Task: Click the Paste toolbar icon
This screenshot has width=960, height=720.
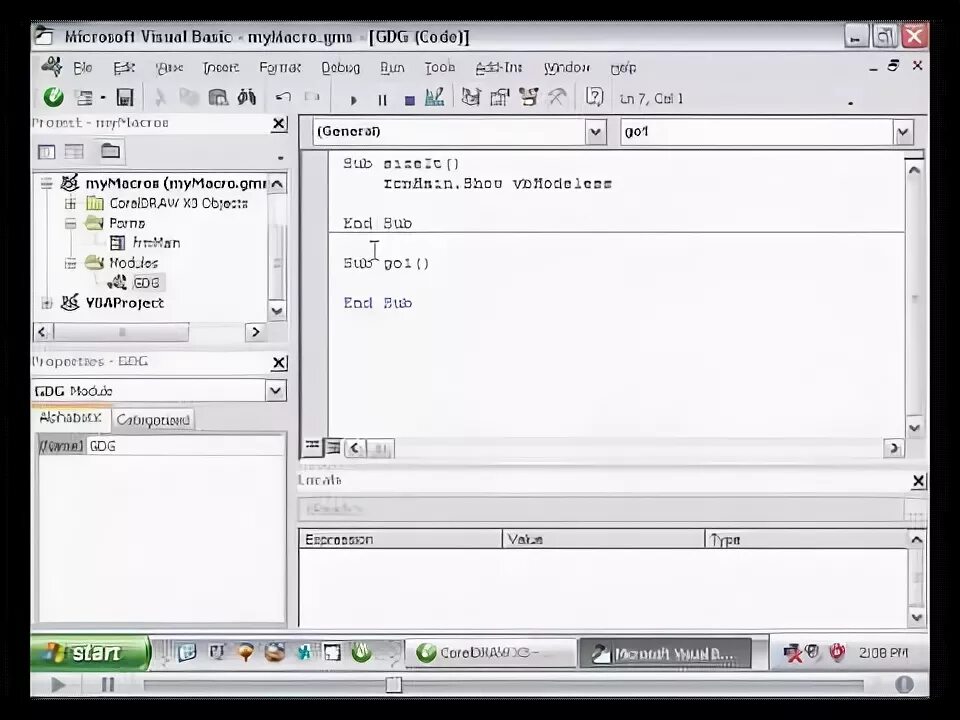Action: (x=218, y=97)
